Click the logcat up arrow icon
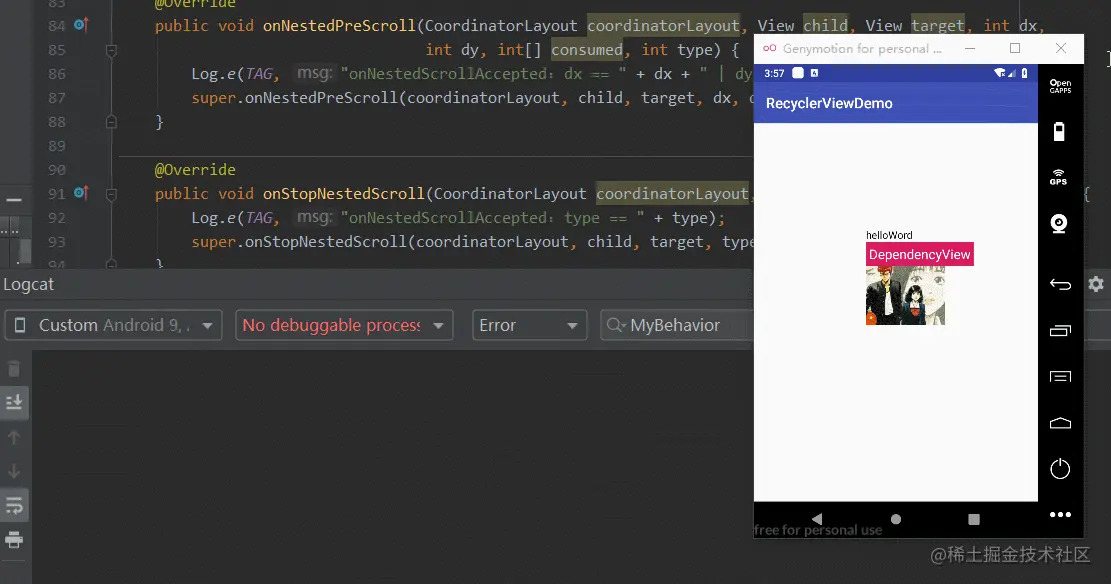This screenshot has width=1111, height=584. click(14, 437)
